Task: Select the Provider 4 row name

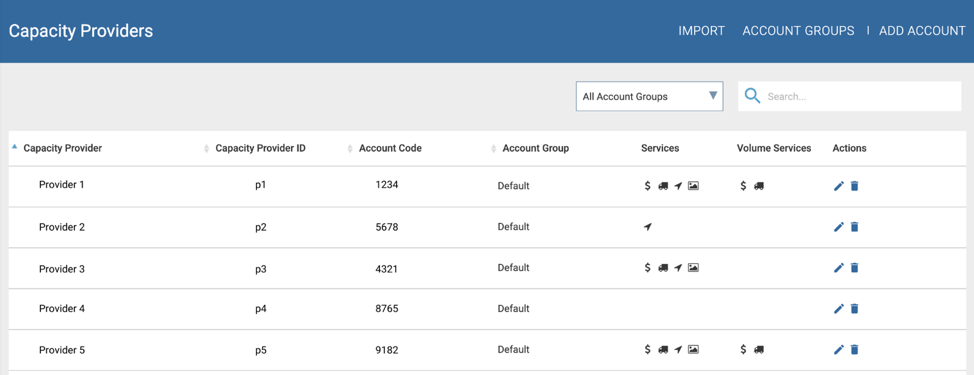Action: [x=61, y=309]
